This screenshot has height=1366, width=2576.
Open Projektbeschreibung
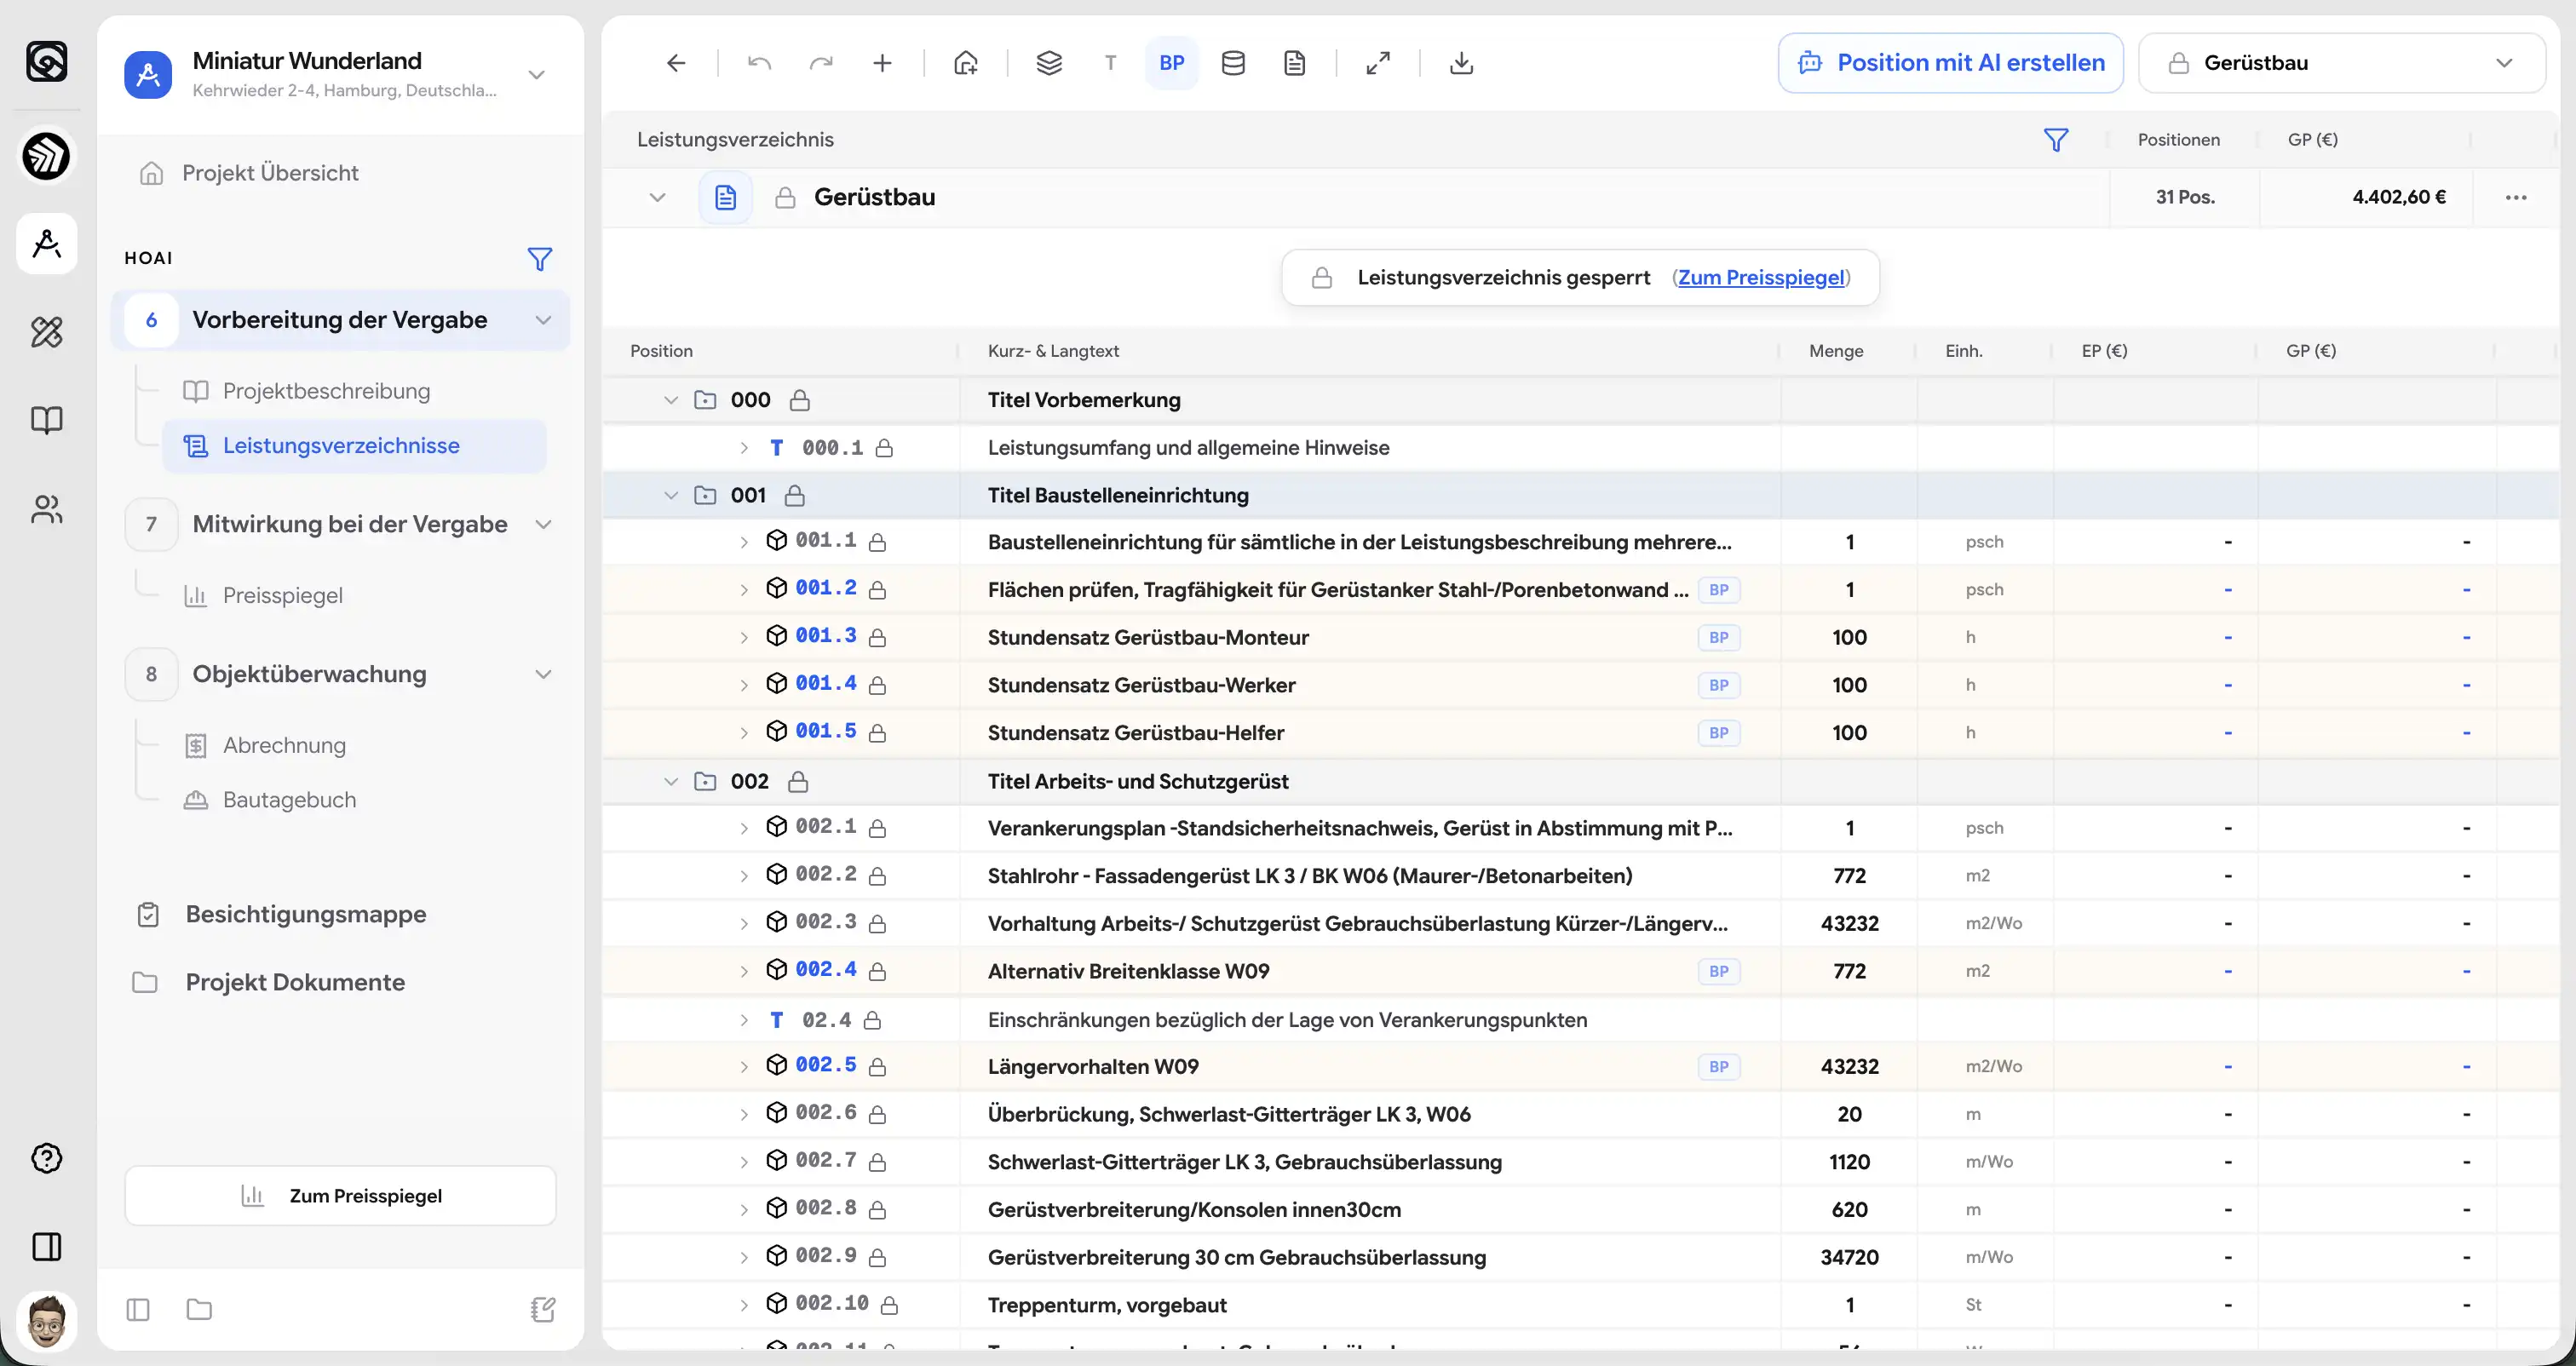coord(326,391)
